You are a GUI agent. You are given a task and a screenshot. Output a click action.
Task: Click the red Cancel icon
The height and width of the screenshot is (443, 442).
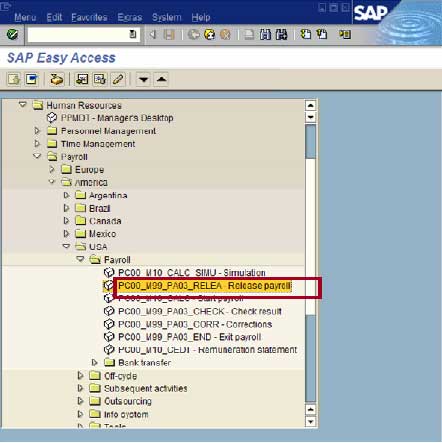(x=225, y=34)
